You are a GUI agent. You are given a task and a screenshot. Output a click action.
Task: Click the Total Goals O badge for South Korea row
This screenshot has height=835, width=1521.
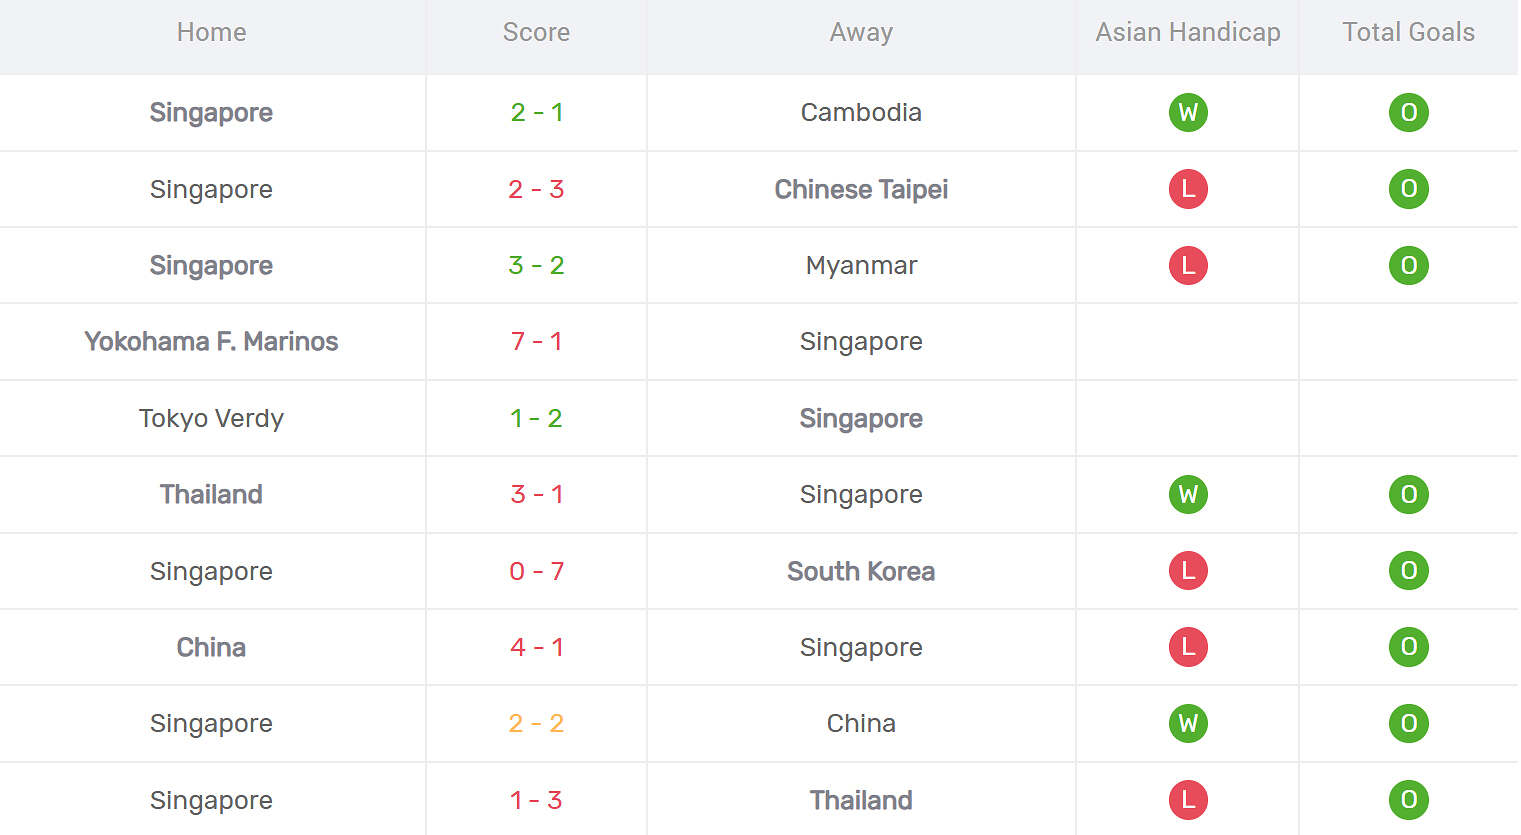pyautogui.click(x=1408, y=571)
